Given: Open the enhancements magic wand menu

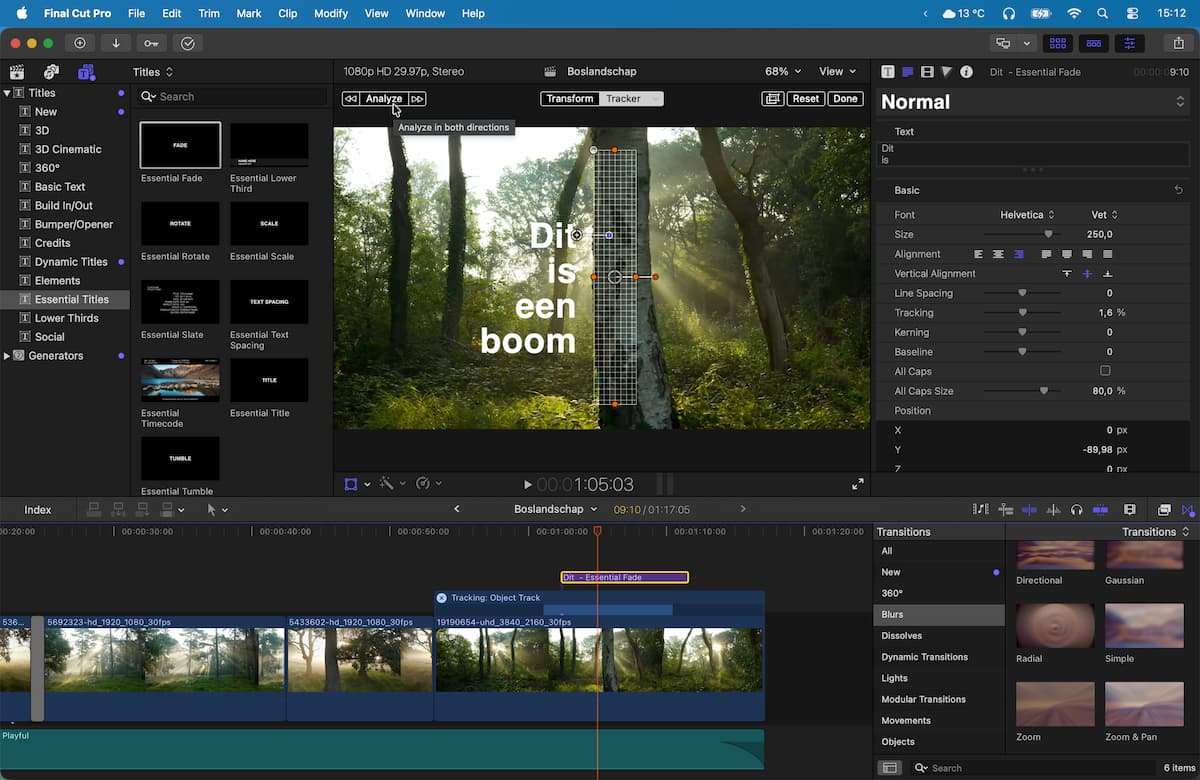Looking at the screenshot, I should 392,484.
